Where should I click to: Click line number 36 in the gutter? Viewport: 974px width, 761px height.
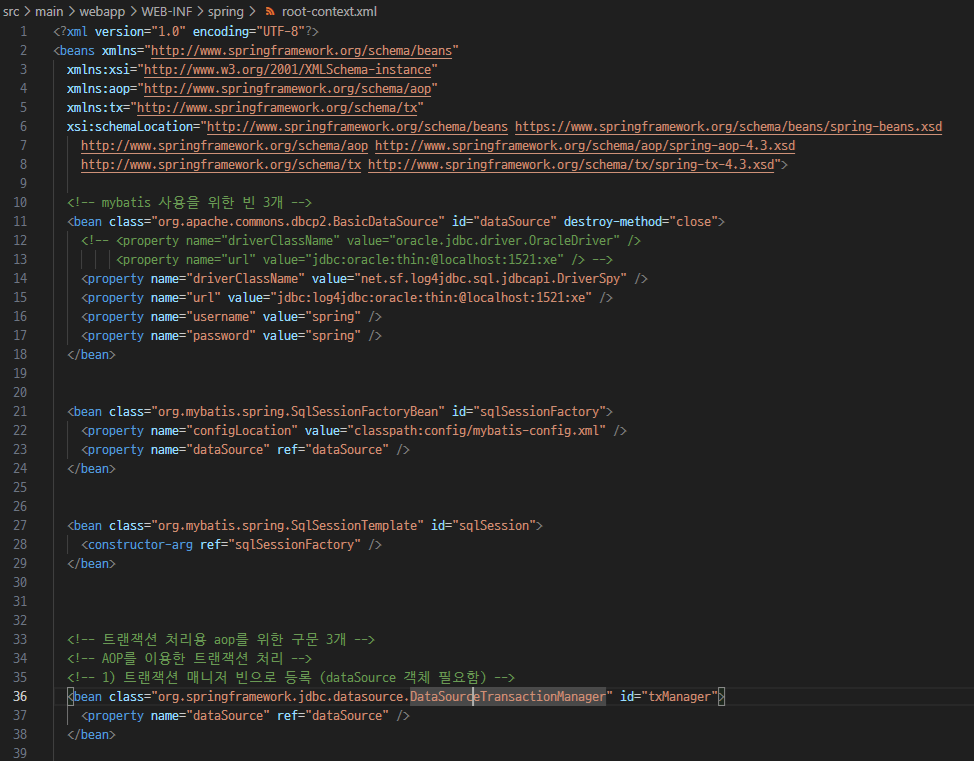point(20,696)
